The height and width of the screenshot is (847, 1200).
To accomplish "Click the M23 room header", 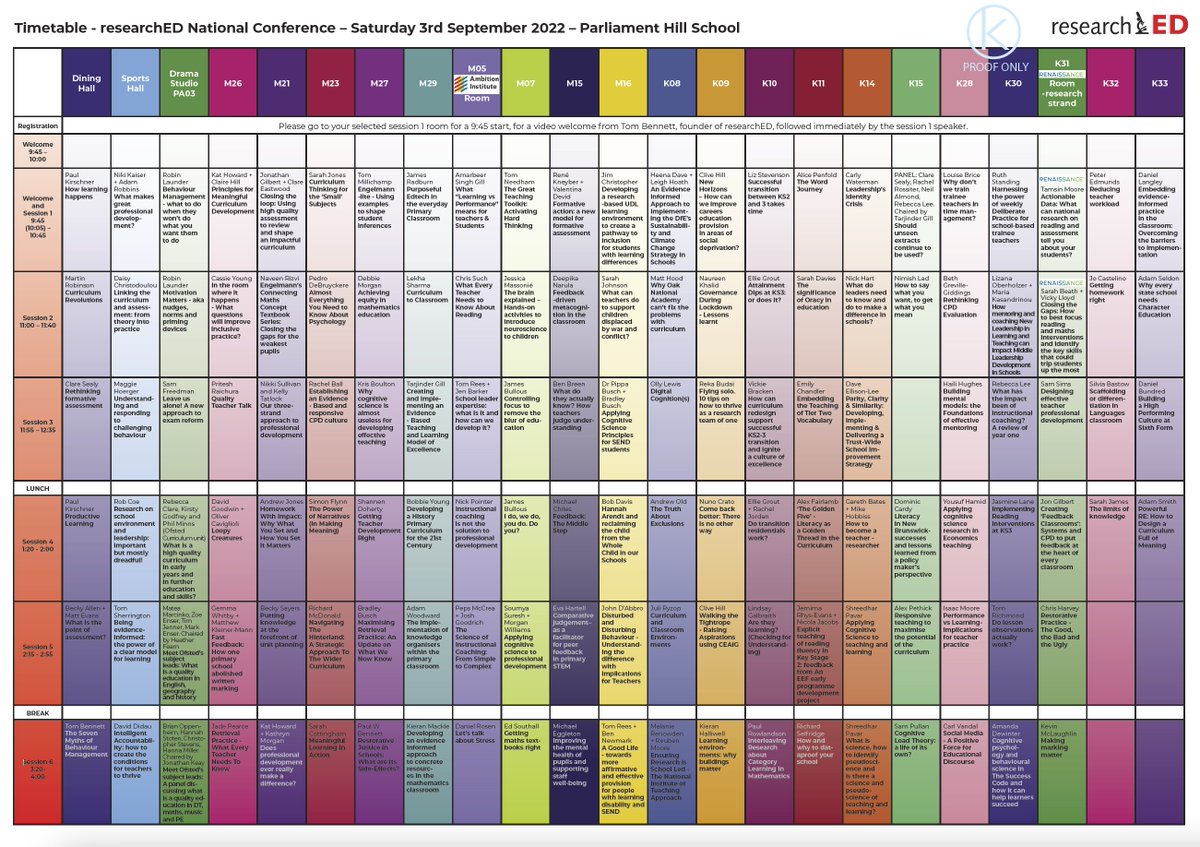I will (330, 83).
